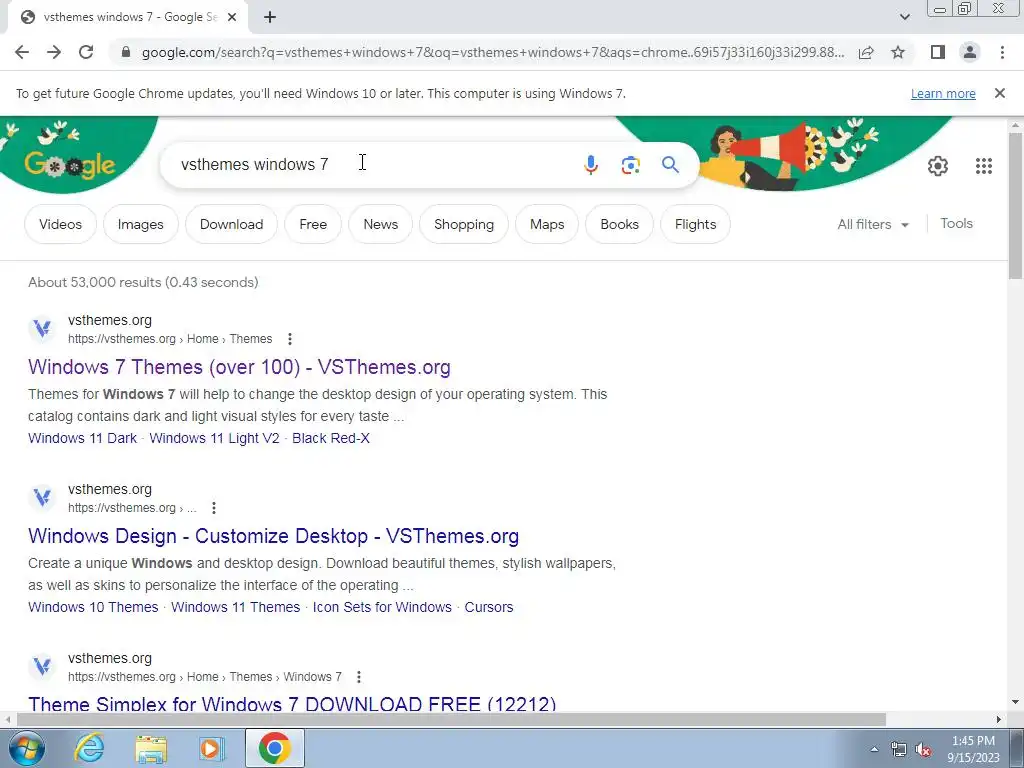
Task: Open the Windows 11 Themes sitelink
Action: (x=235, y=607)
